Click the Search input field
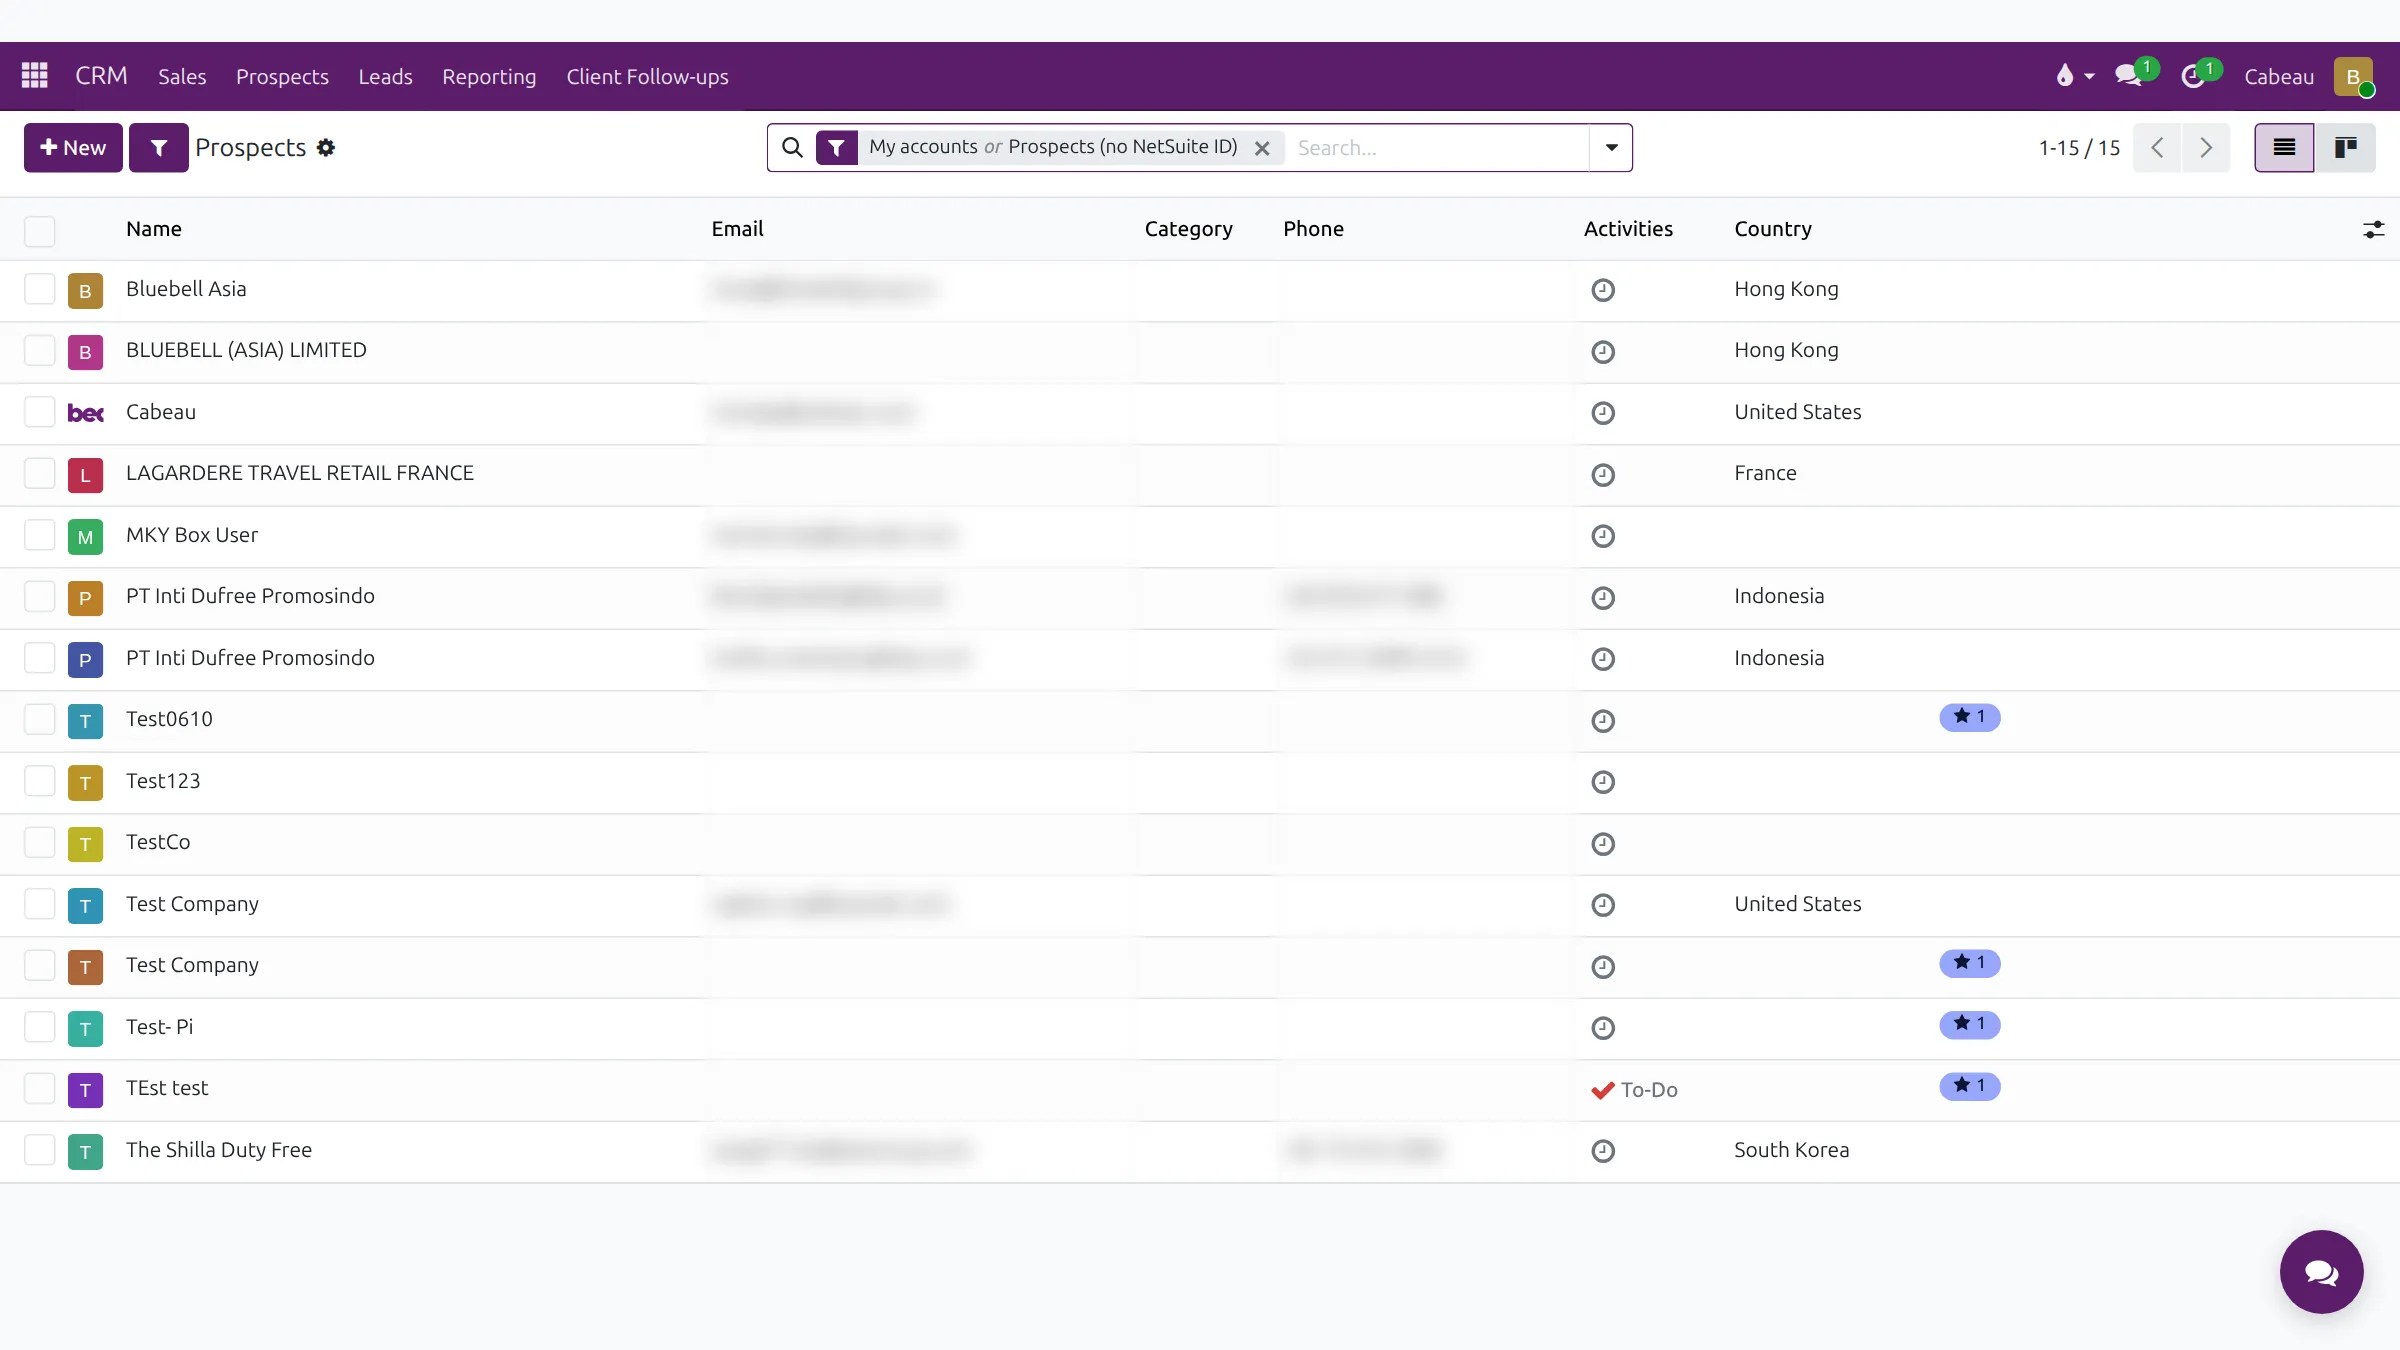The height and width of the screenshot is (1350, 2400). click(1437, 148)
